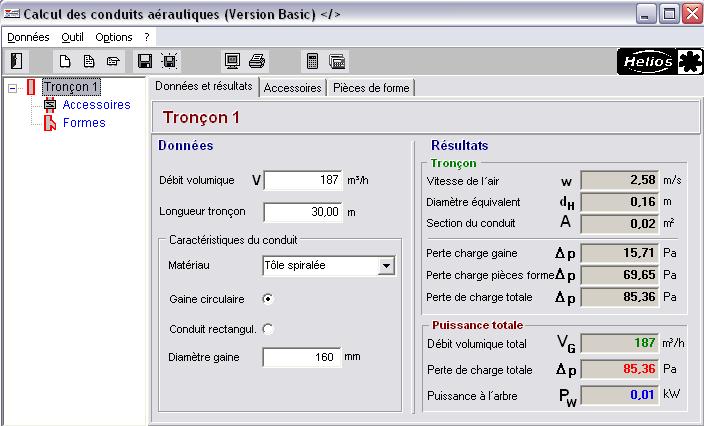Image resolution: width=704 pixels, height=426 pixels.
Task: Open the screen preview monitor icon
Action: coord(232,61)
